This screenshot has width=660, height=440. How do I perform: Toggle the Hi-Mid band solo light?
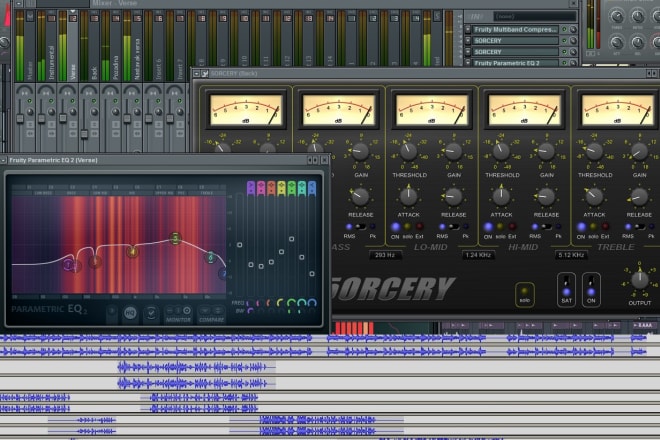click(500, 227)
